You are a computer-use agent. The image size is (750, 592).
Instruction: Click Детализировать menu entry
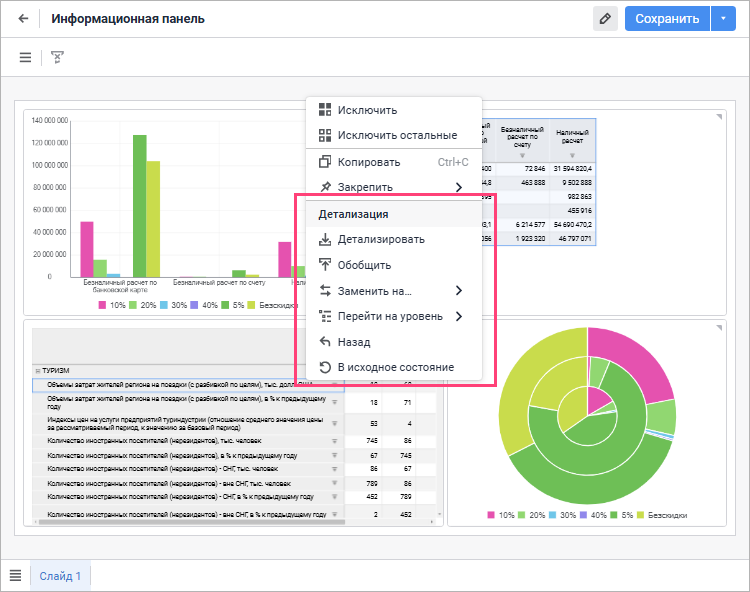click(x=380, y=239)
